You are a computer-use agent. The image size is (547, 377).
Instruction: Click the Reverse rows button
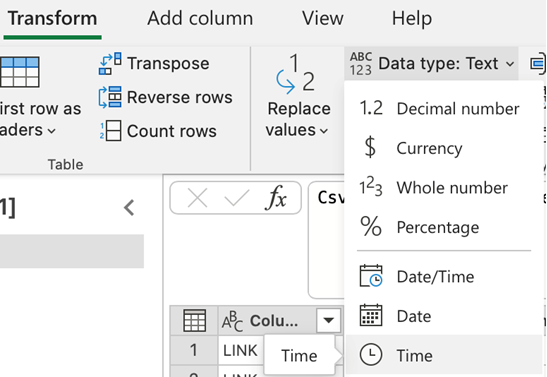166,97
